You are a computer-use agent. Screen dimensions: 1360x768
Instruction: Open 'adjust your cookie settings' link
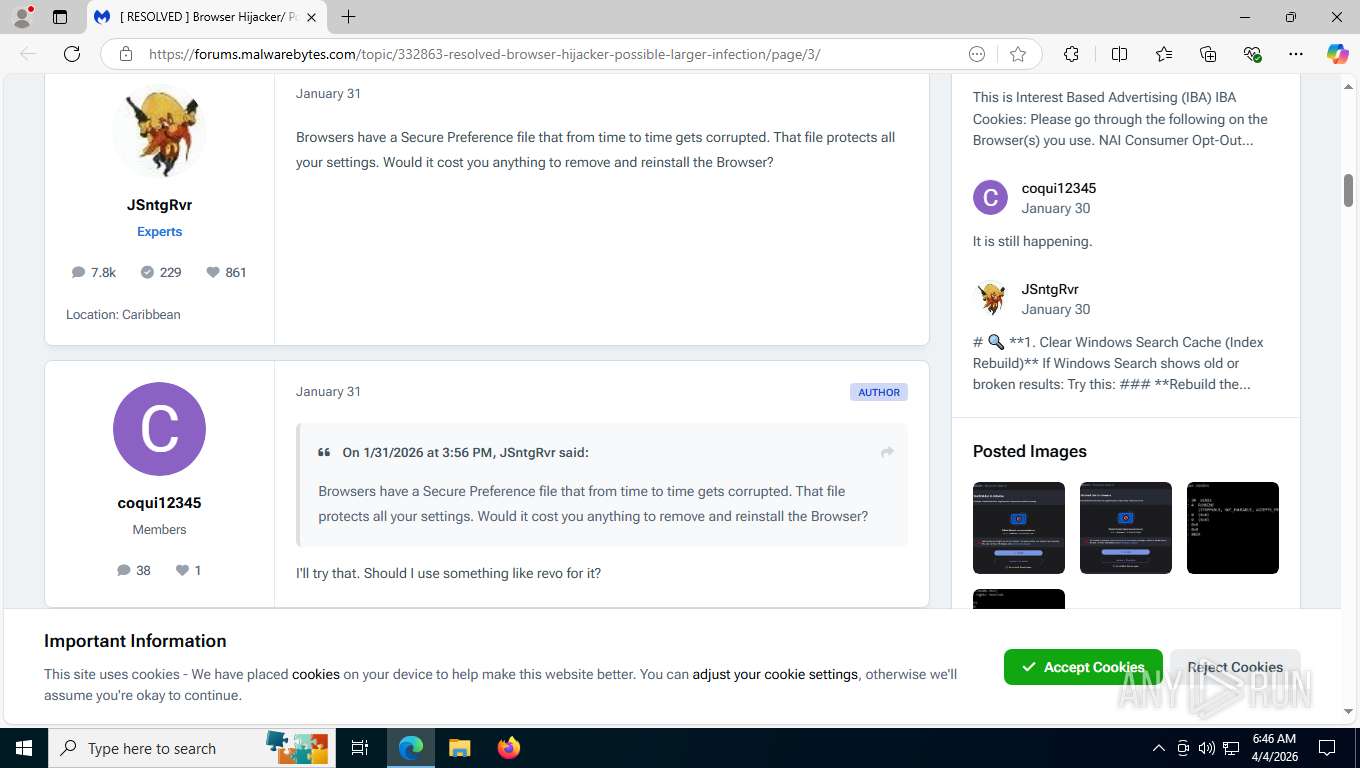tap(775, 674)
